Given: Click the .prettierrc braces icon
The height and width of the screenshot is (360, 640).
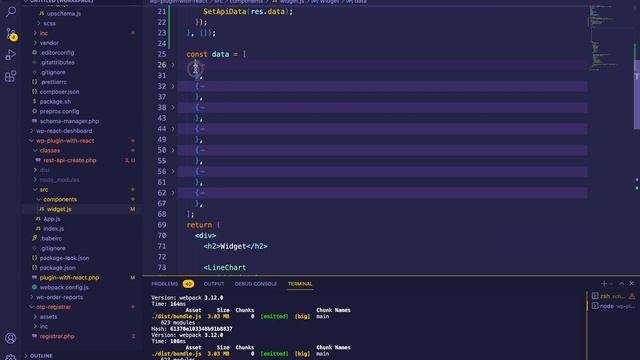Looking at the screenshot, I should point(34,82).
